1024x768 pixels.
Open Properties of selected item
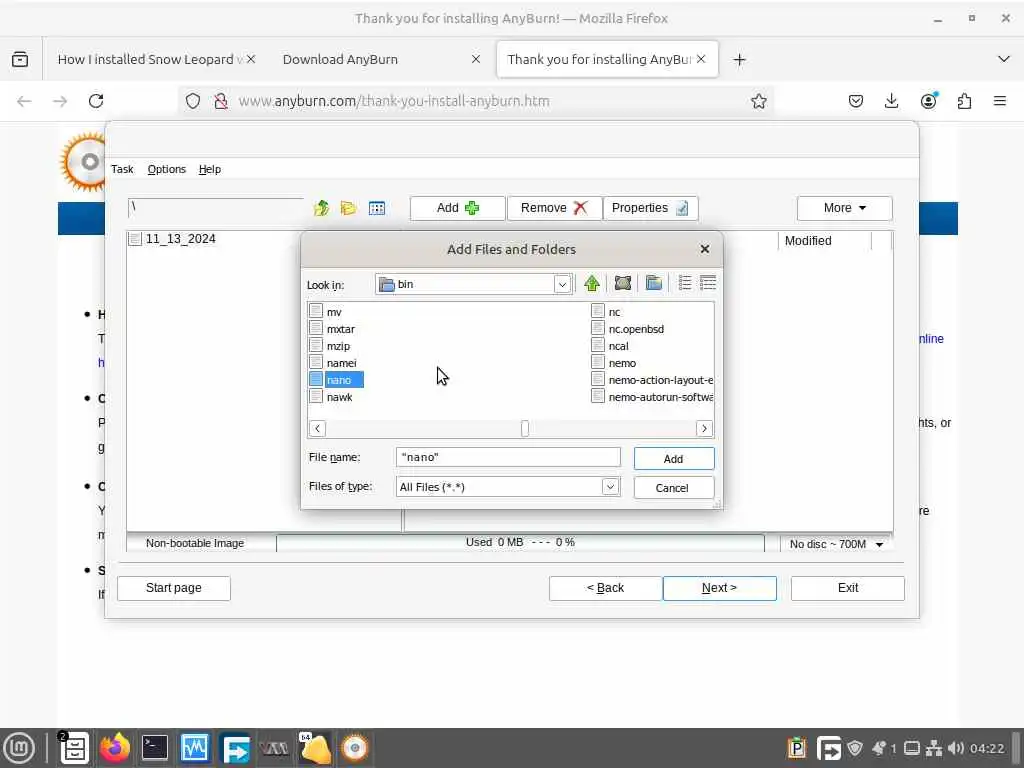click(650, 208)
